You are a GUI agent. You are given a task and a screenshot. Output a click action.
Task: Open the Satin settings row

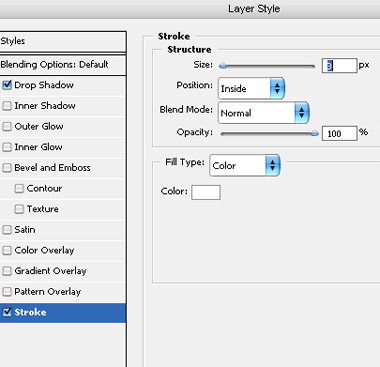[63, 230]
